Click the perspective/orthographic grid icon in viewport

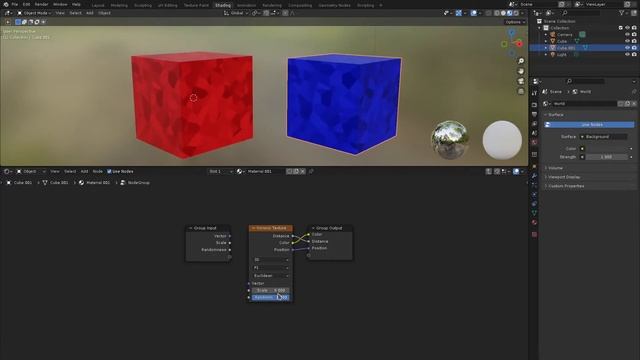(521, 91)
